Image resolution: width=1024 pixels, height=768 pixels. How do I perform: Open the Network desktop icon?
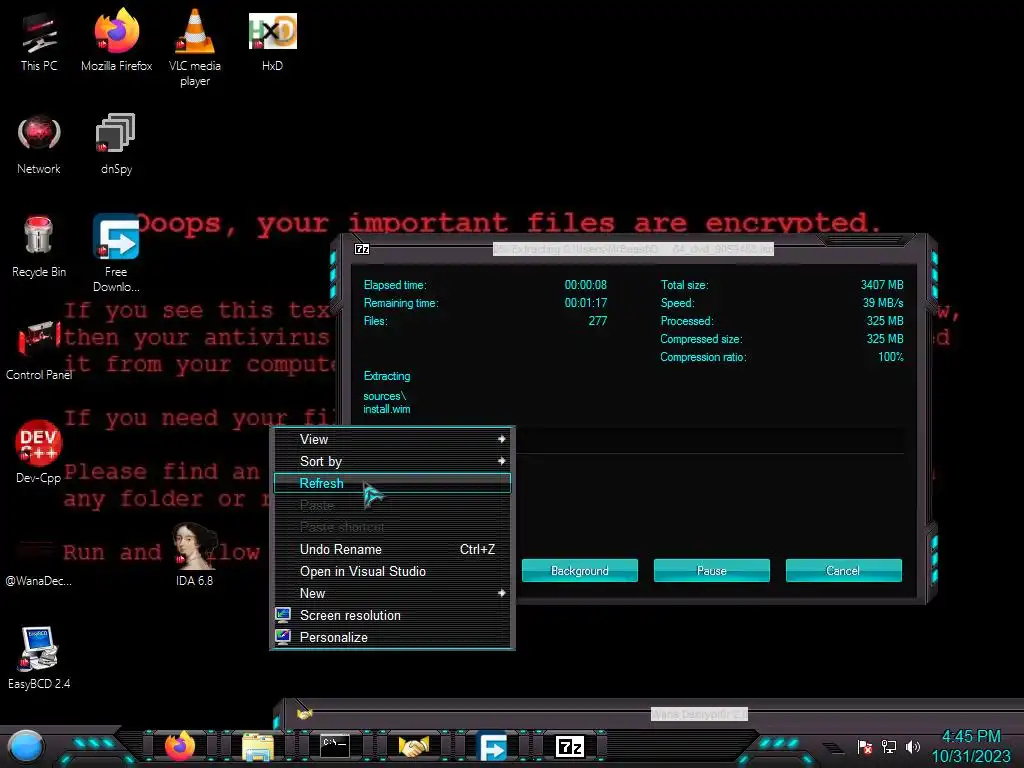(x=39, y=144)
